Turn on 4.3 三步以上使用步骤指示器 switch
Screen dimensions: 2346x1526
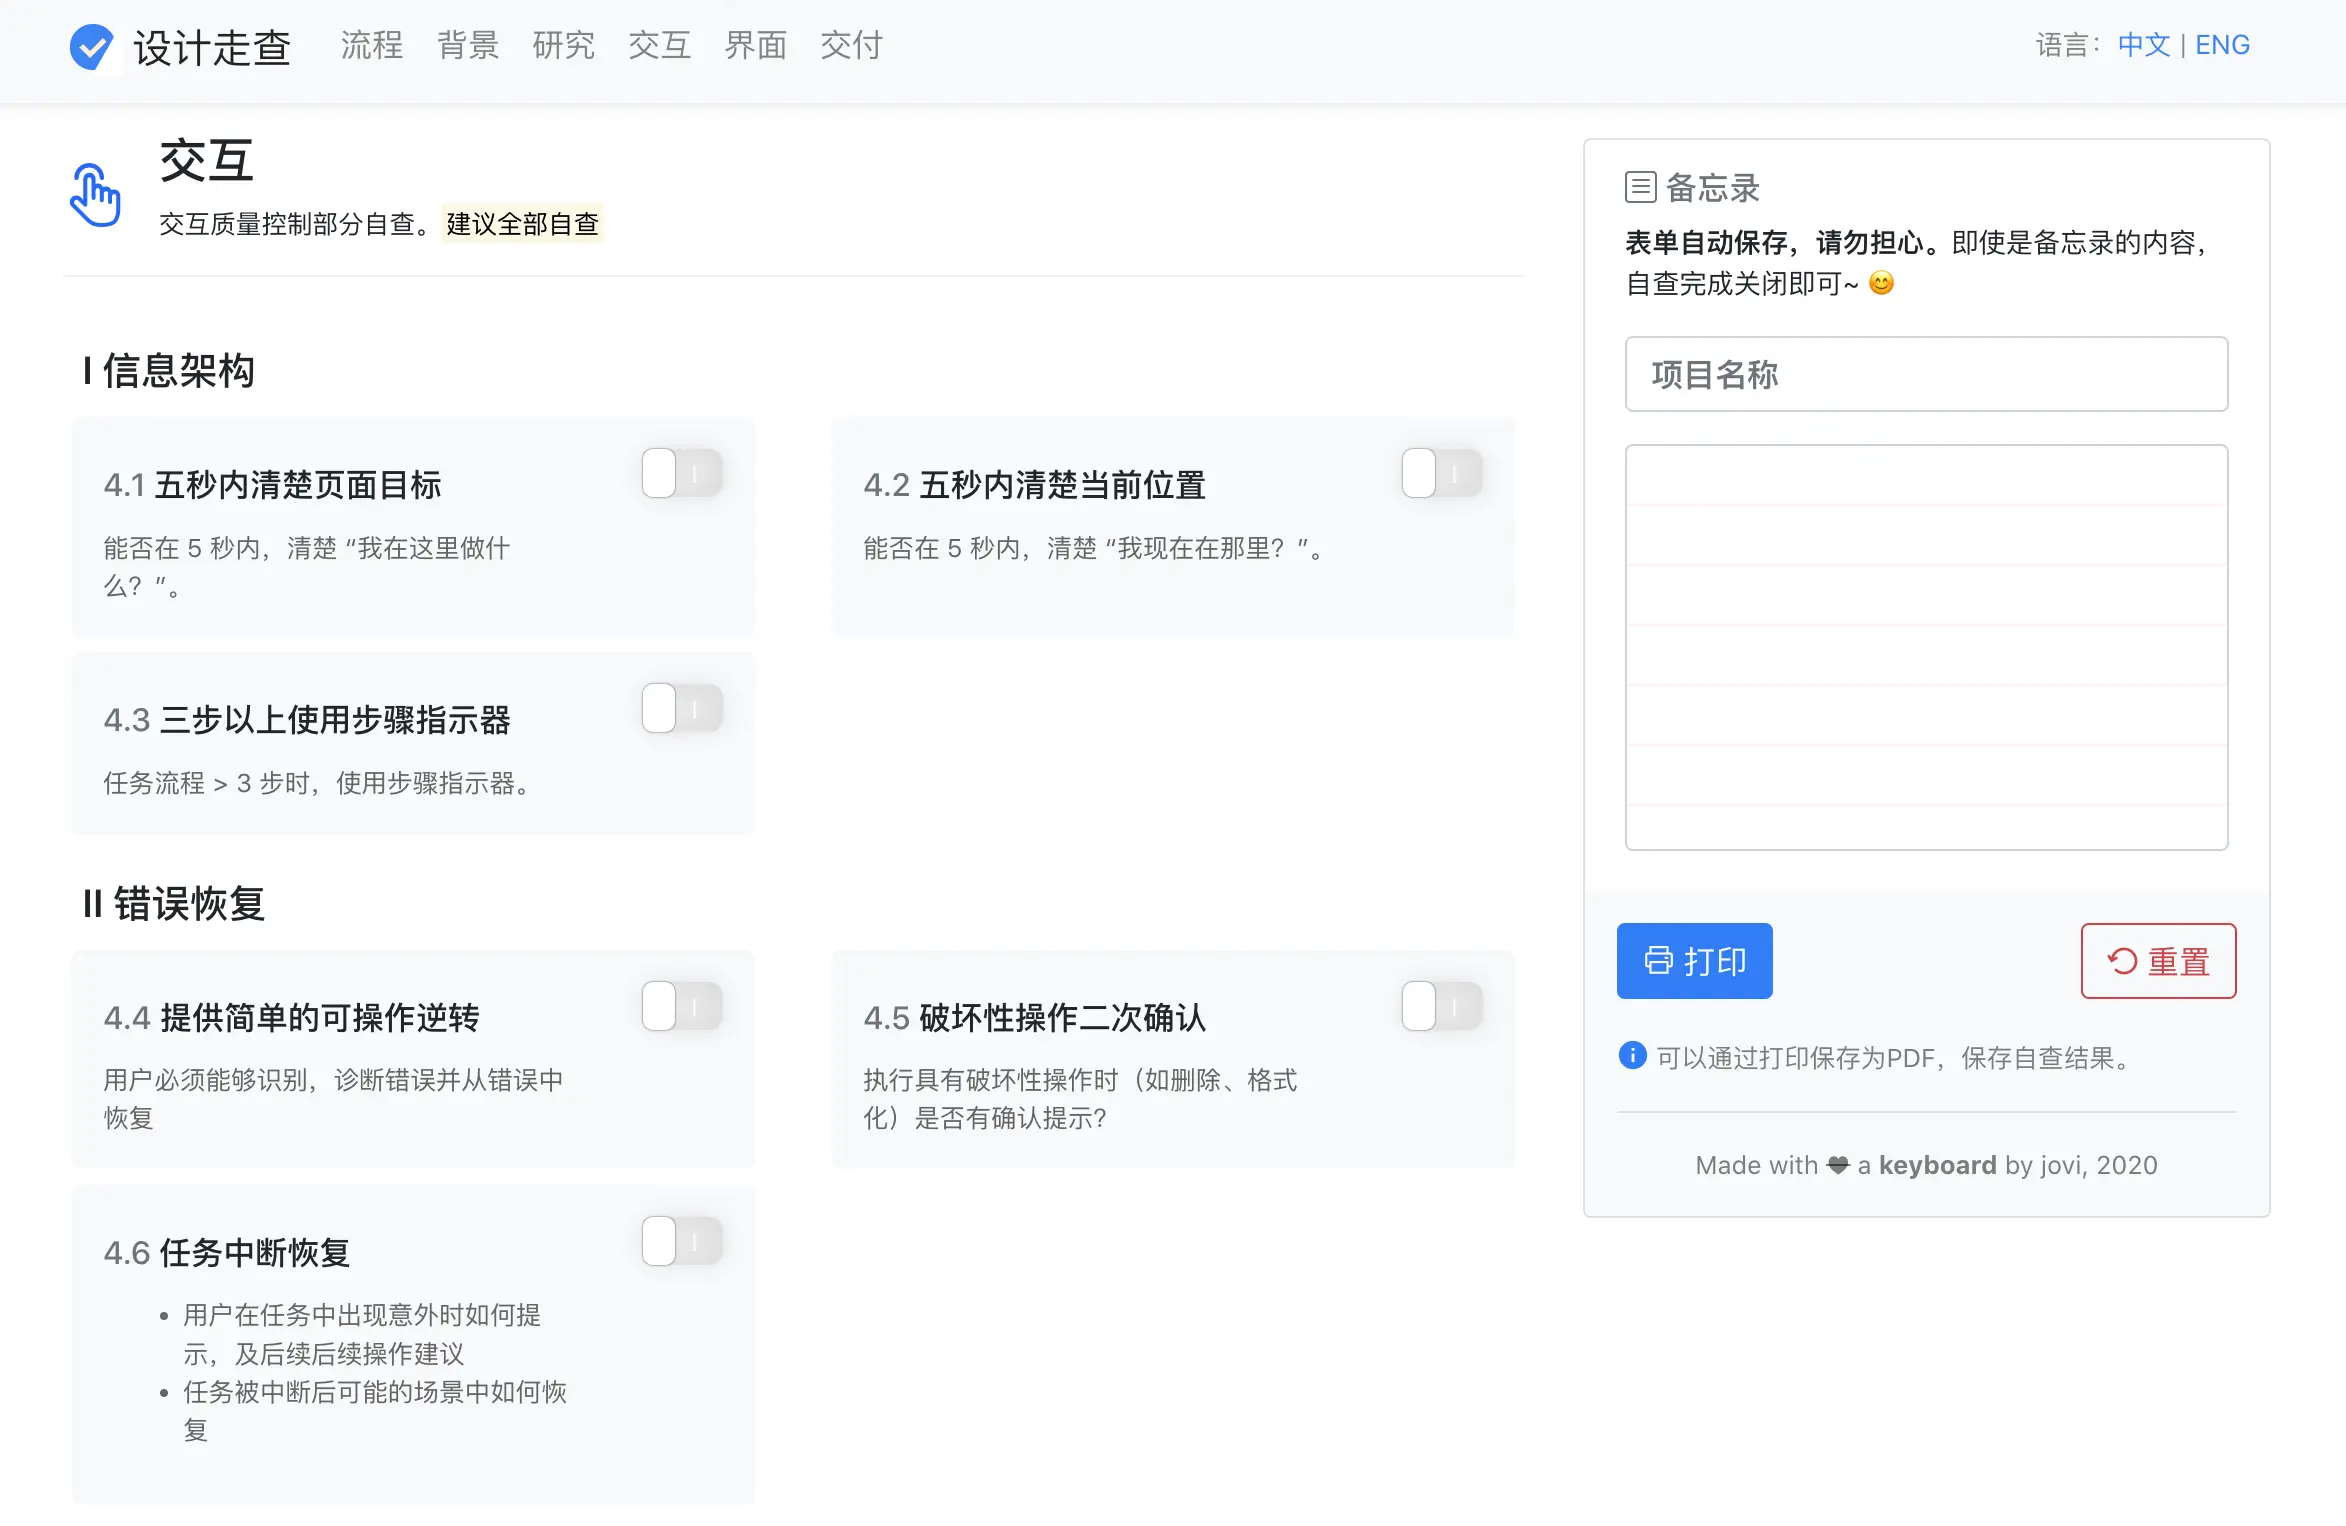point(681,708)
